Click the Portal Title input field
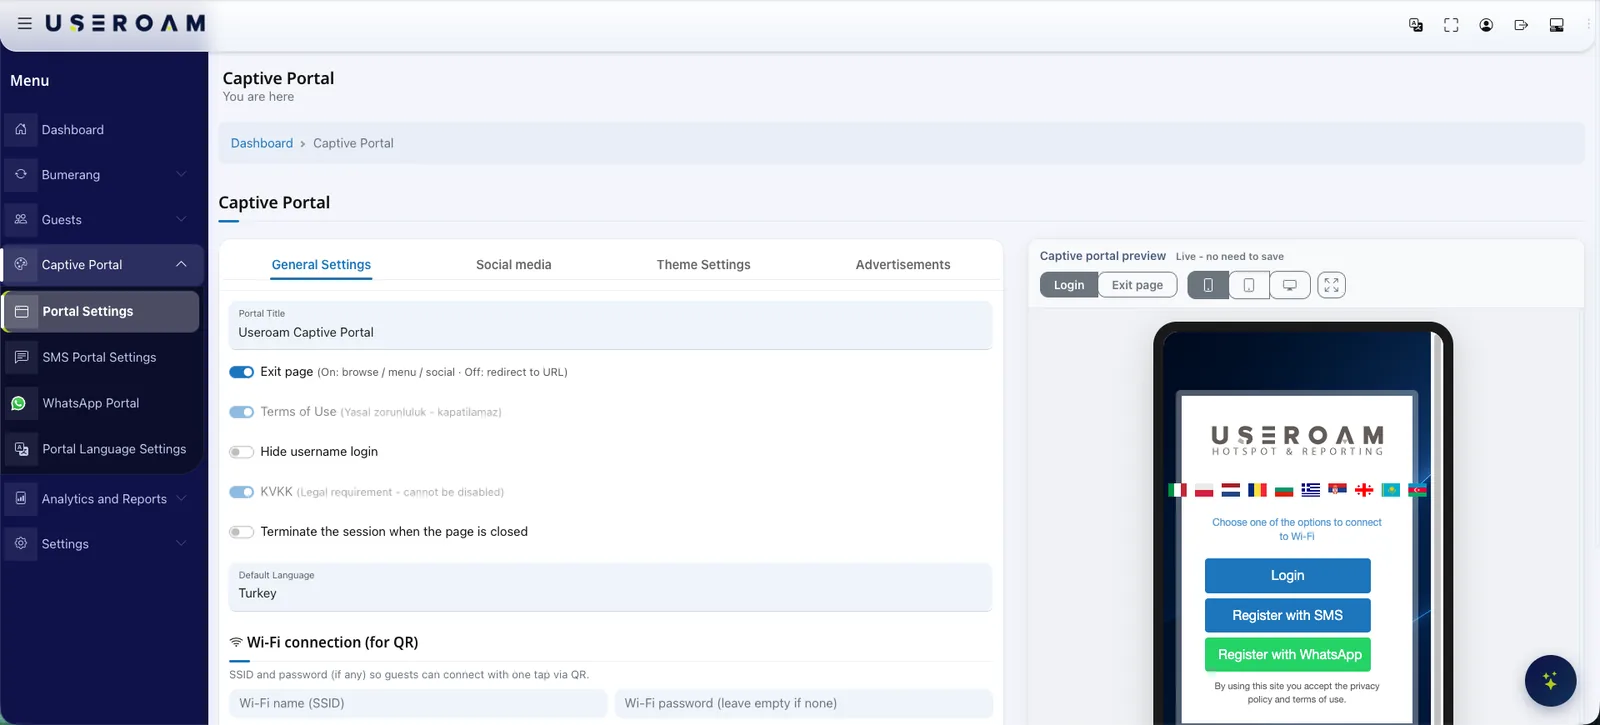The height and width of the screenshot is (725, 1600). pos(610,325)
